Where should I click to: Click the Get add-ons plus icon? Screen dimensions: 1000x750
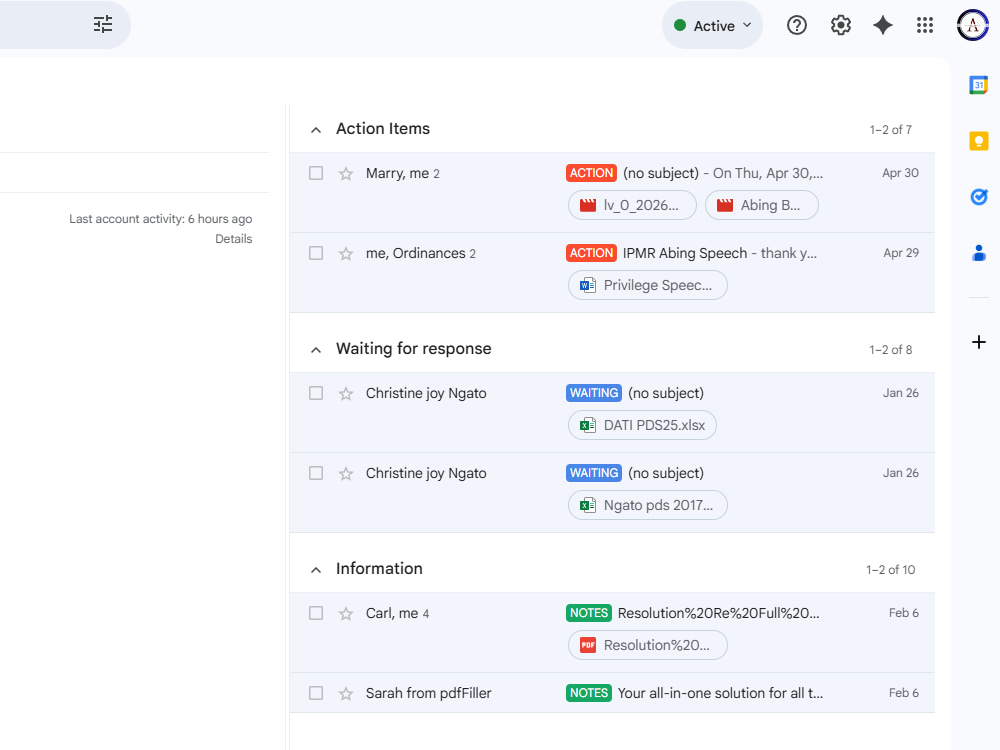[978, 342]
